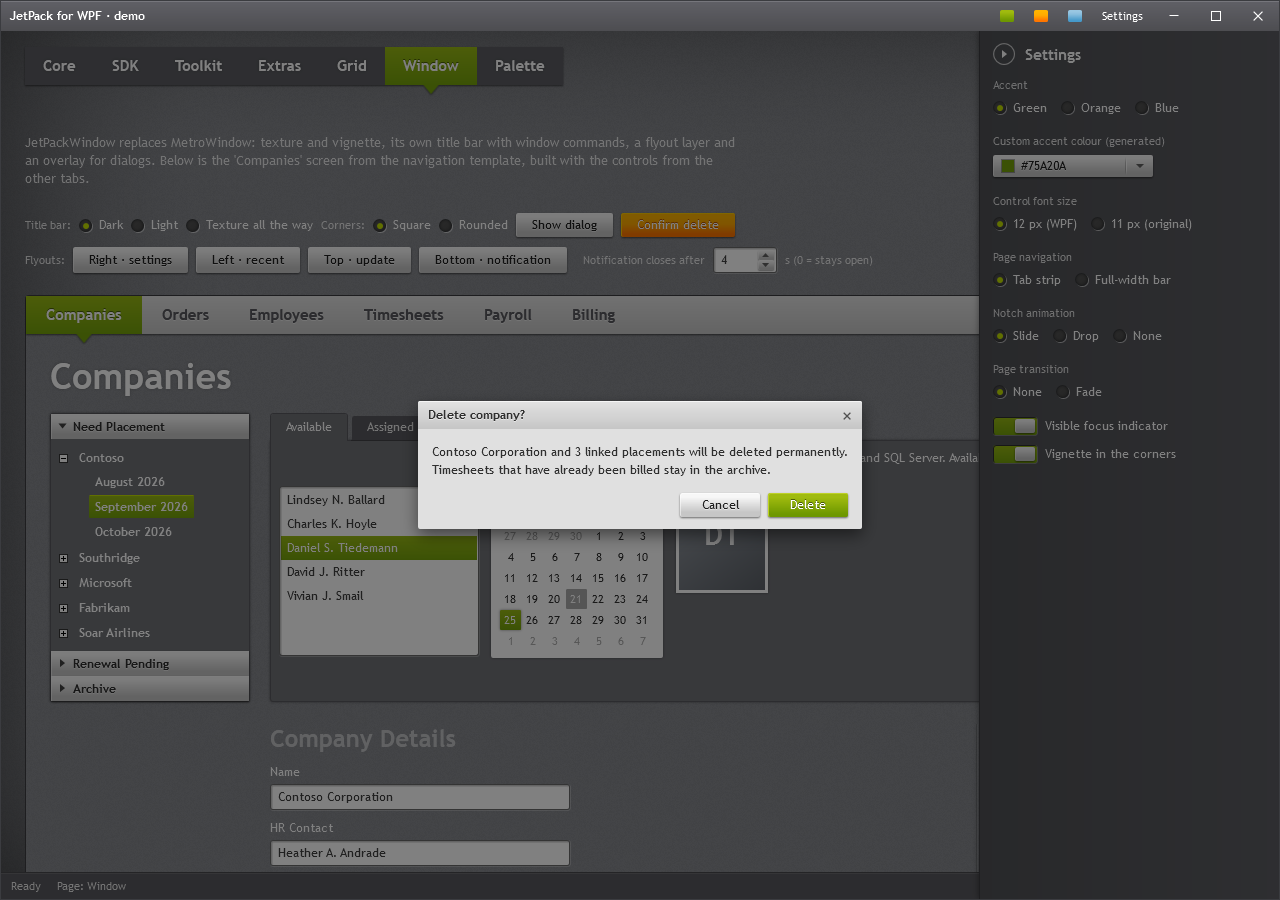Image resolution: width=1280 pixels, height=900 pixels.
Task: Go to the Orders page tab
Action: [186, 315]
